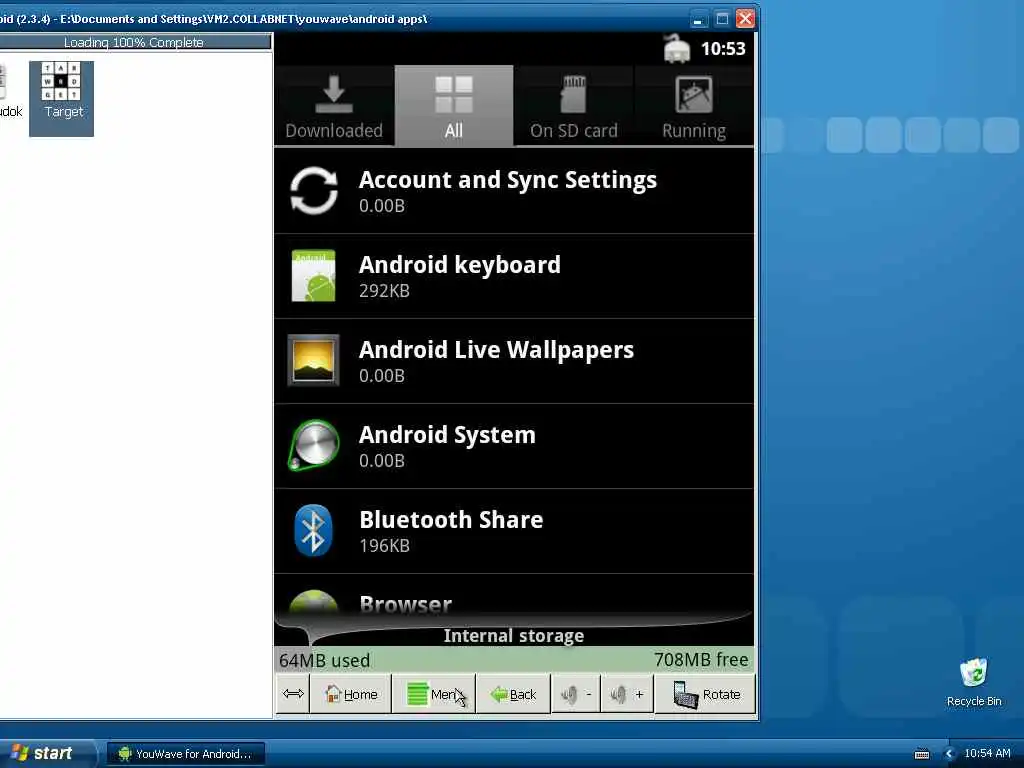Open the Android System entry
The height and width of the screenshot is (768, 1024).
[514, 446]
